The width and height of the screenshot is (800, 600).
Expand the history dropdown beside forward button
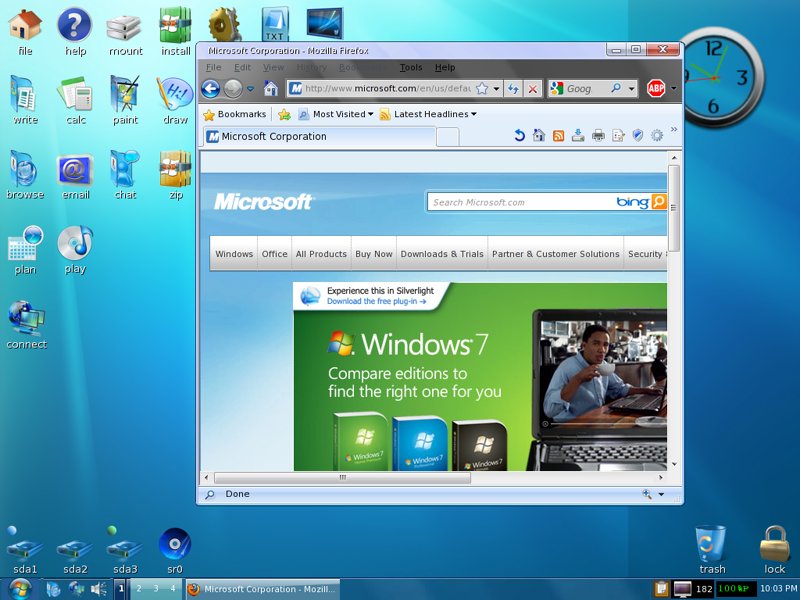pos(250,89)
